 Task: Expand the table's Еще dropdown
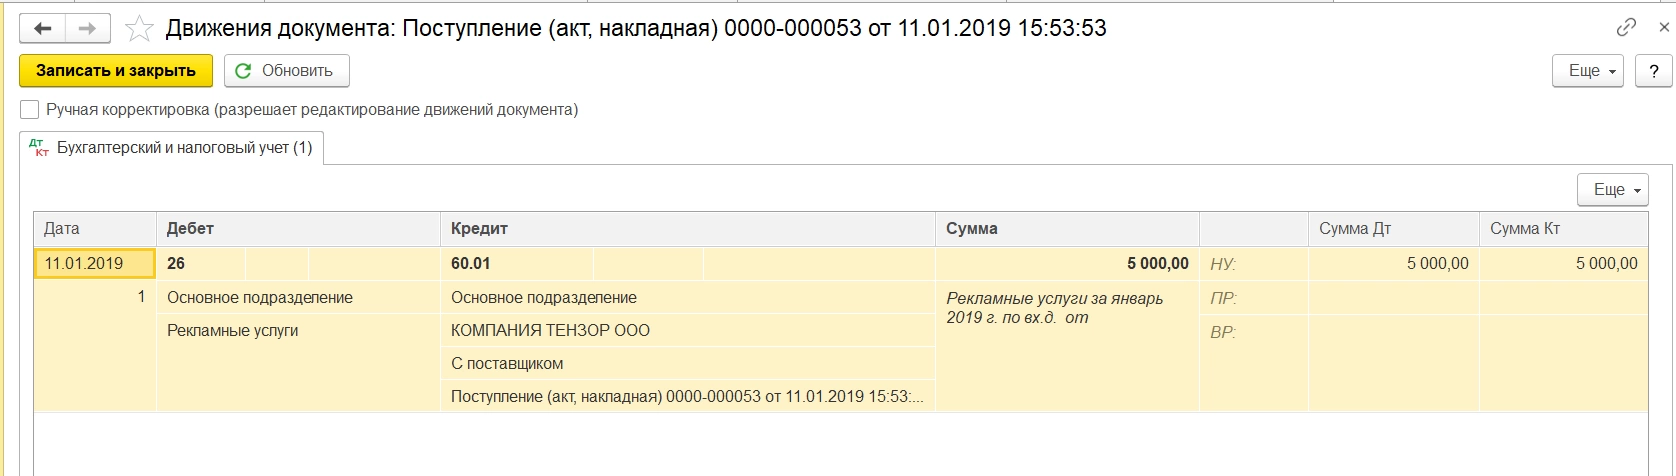1611,189
